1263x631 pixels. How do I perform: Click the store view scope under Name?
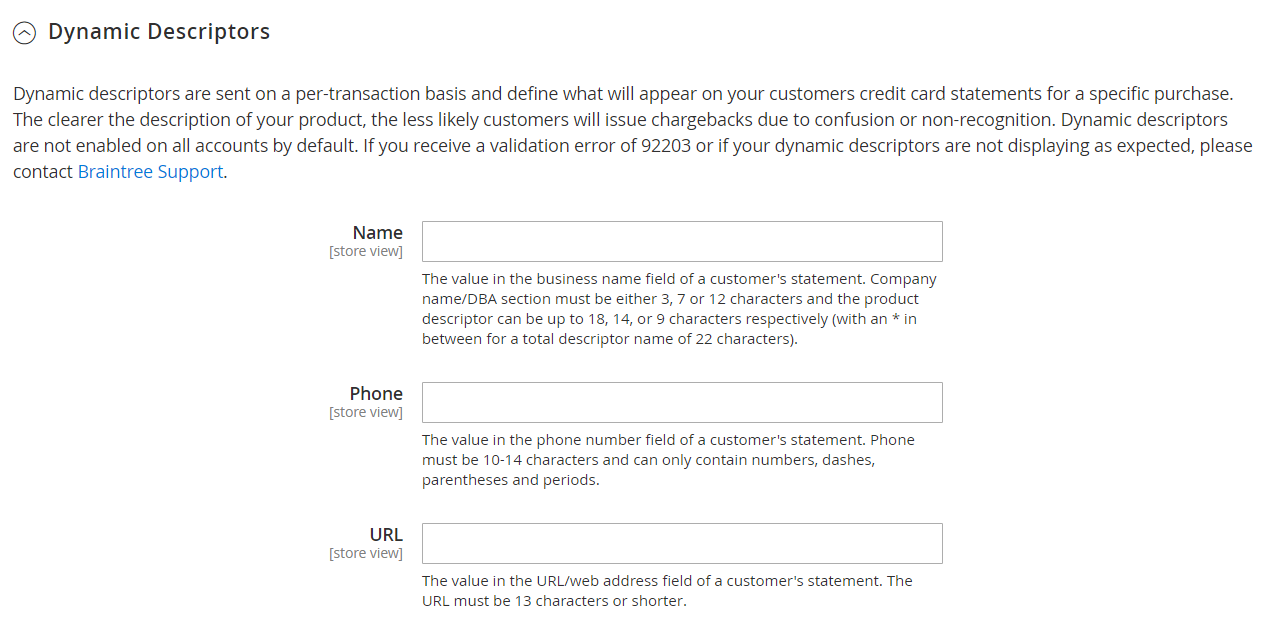[x=366, y=251]
